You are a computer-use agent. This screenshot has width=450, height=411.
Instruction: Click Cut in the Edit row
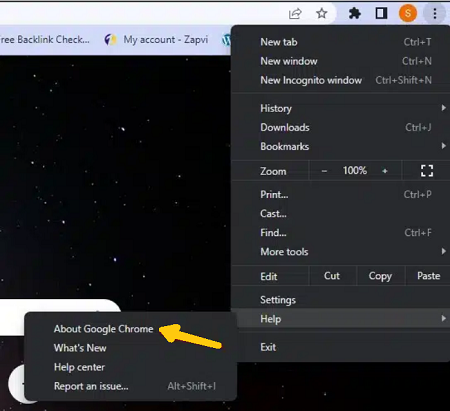332,276
